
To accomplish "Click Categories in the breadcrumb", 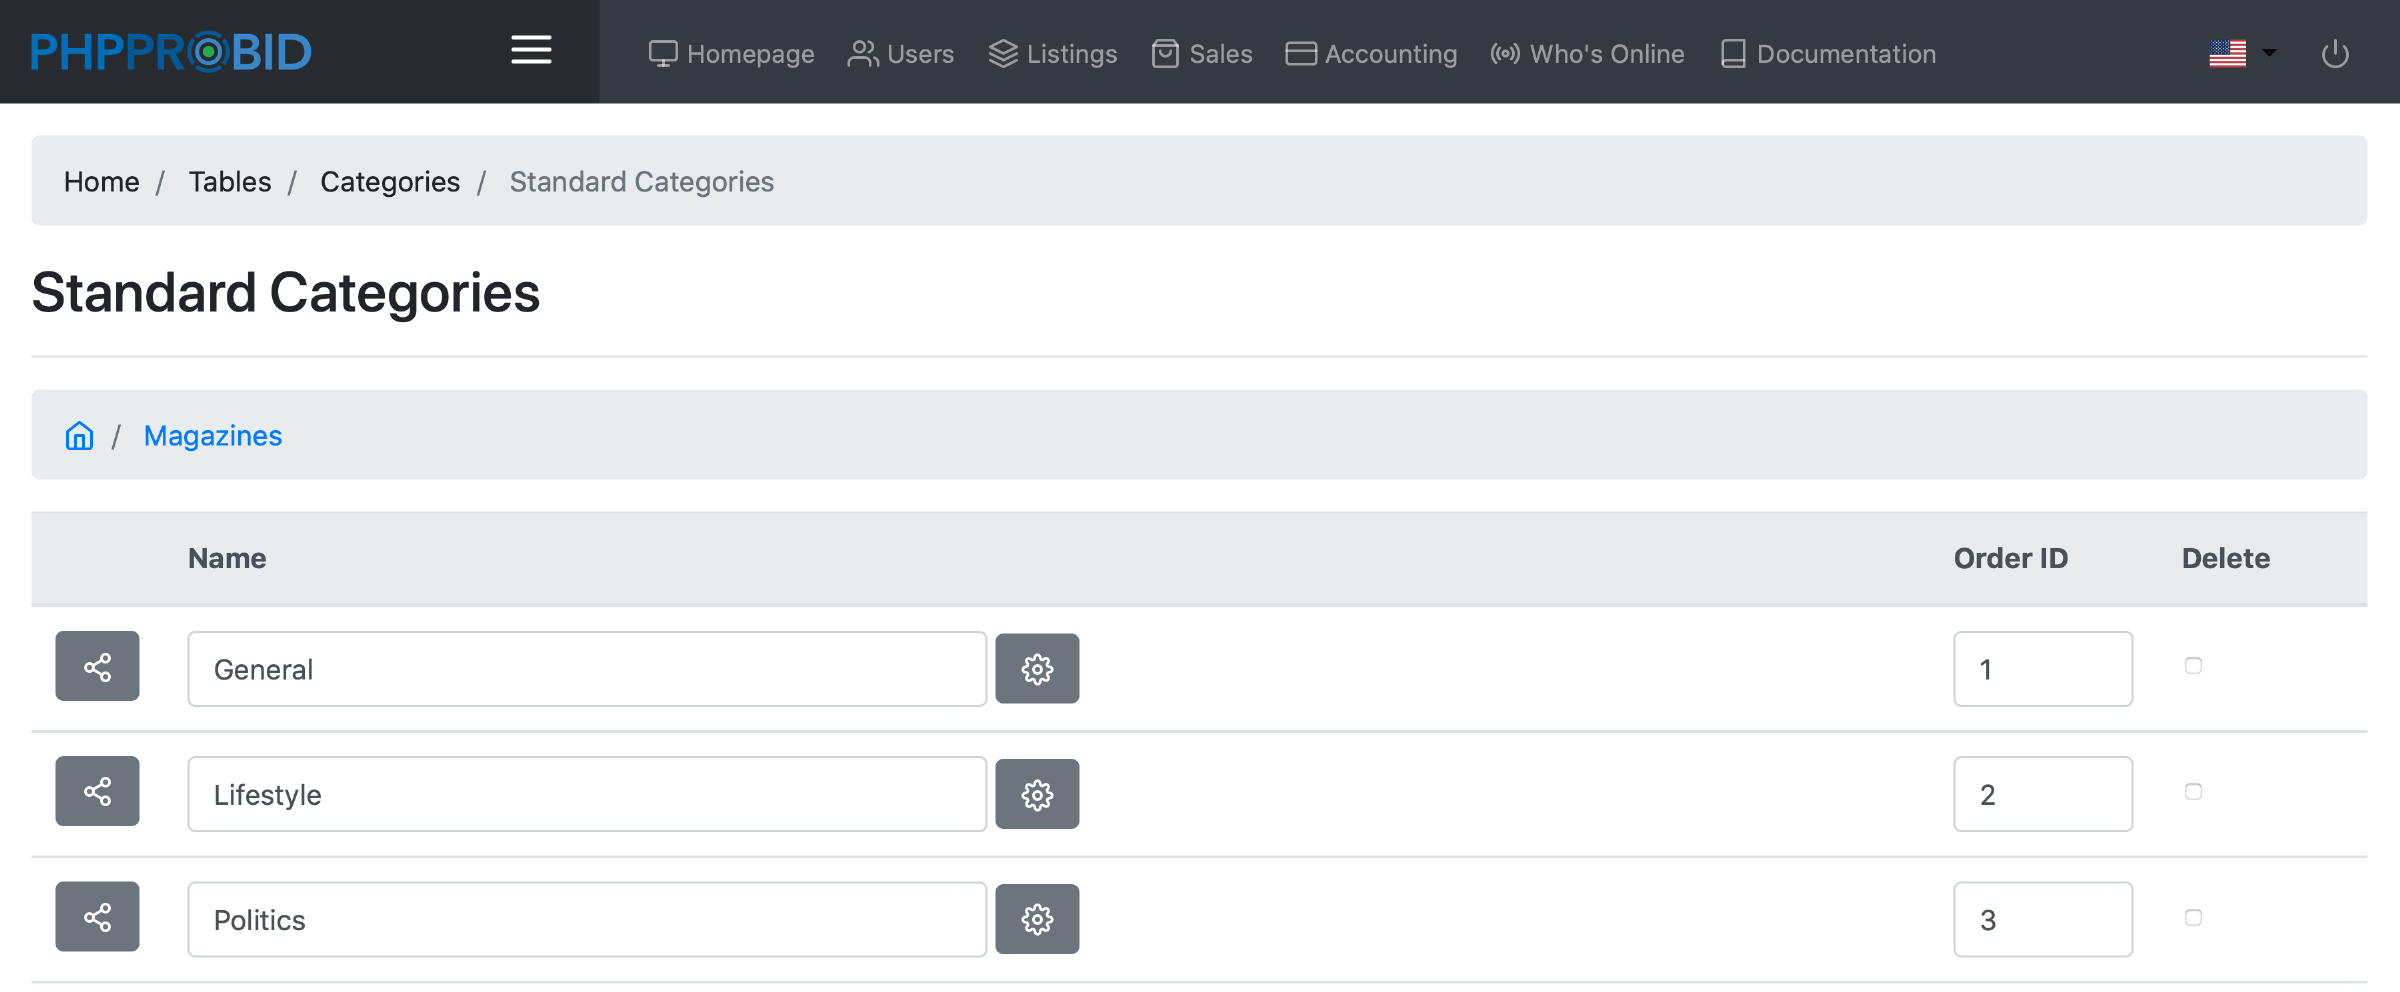I will click(x=390, y=182).
